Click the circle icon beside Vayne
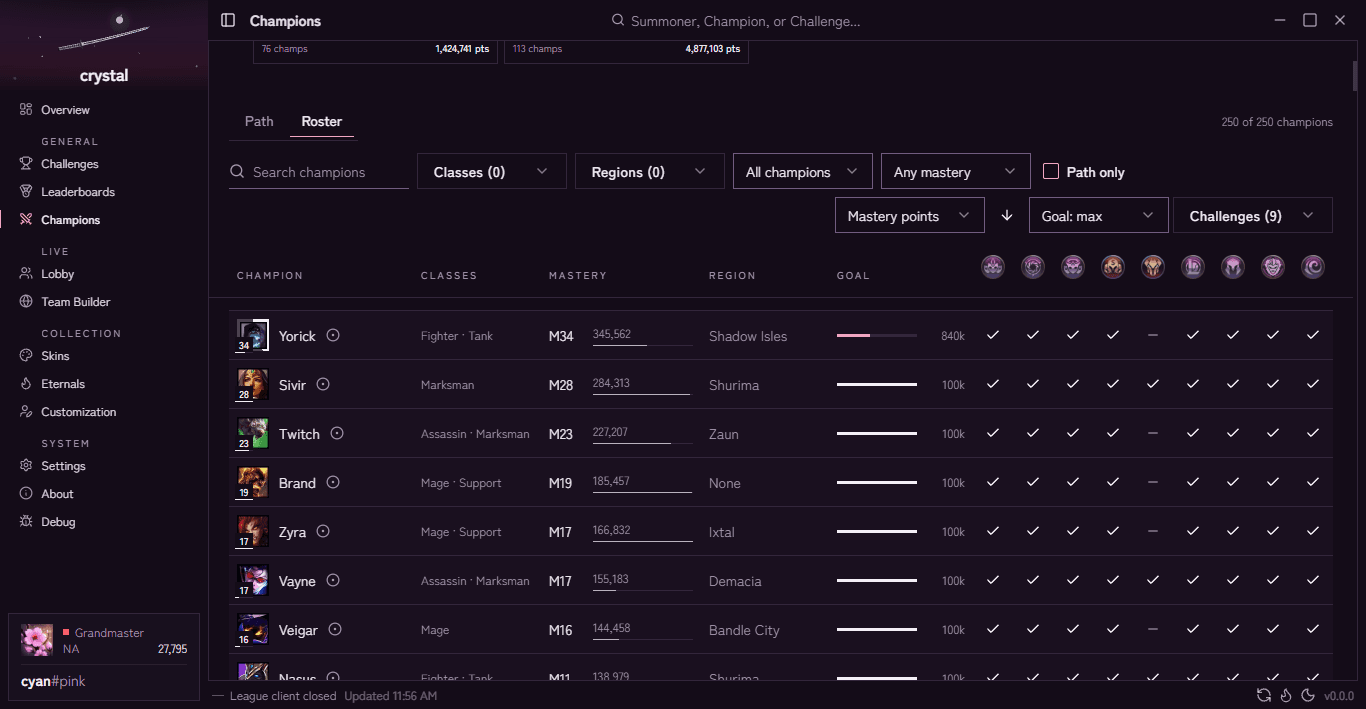This screenshot has width=1366, height=709. pyautogui.click(x=333, y=581)
